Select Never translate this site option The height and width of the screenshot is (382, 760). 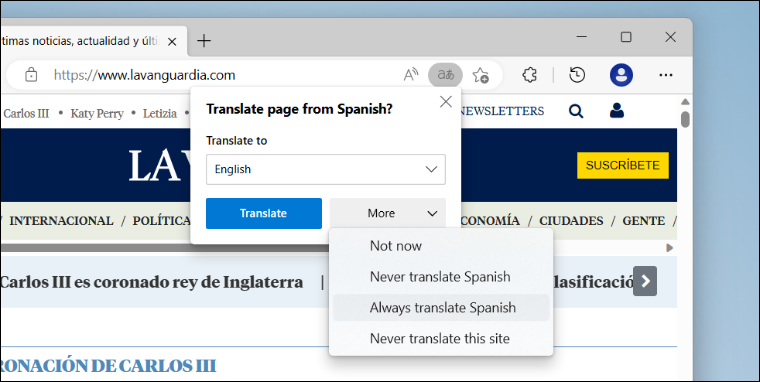(441, 338)
